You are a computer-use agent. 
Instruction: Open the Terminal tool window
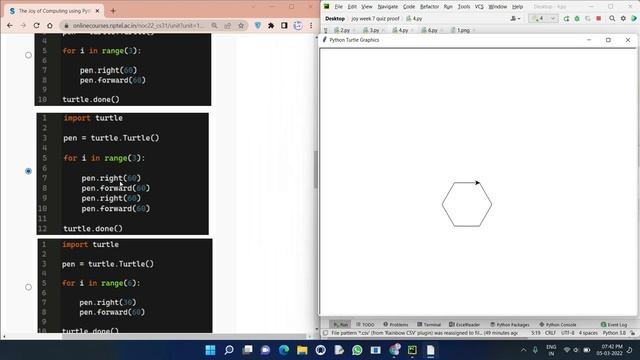tap(429, 324)
